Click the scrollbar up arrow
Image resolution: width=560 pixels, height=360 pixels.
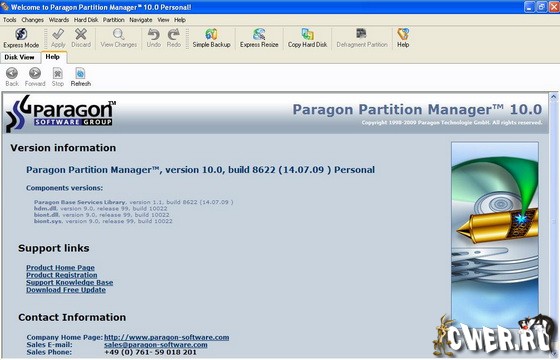[x=553, y=96]
